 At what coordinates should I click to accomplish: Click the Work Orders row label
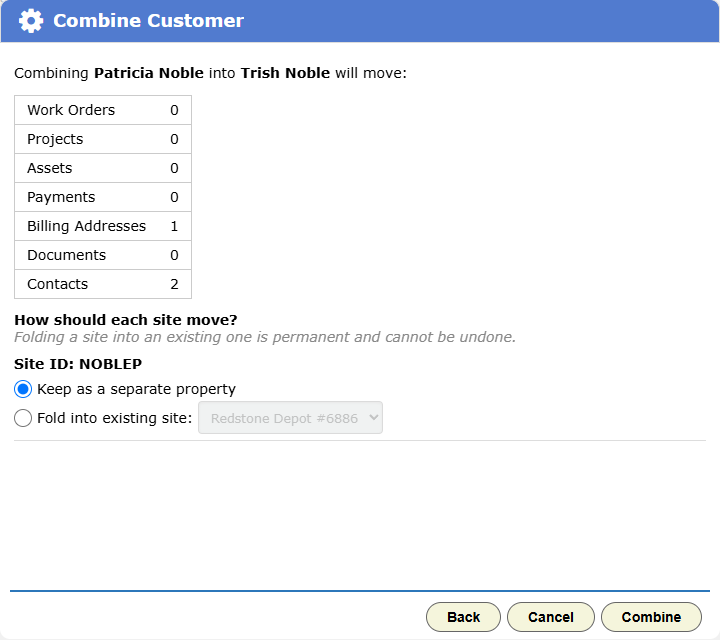tap(71, 110)
